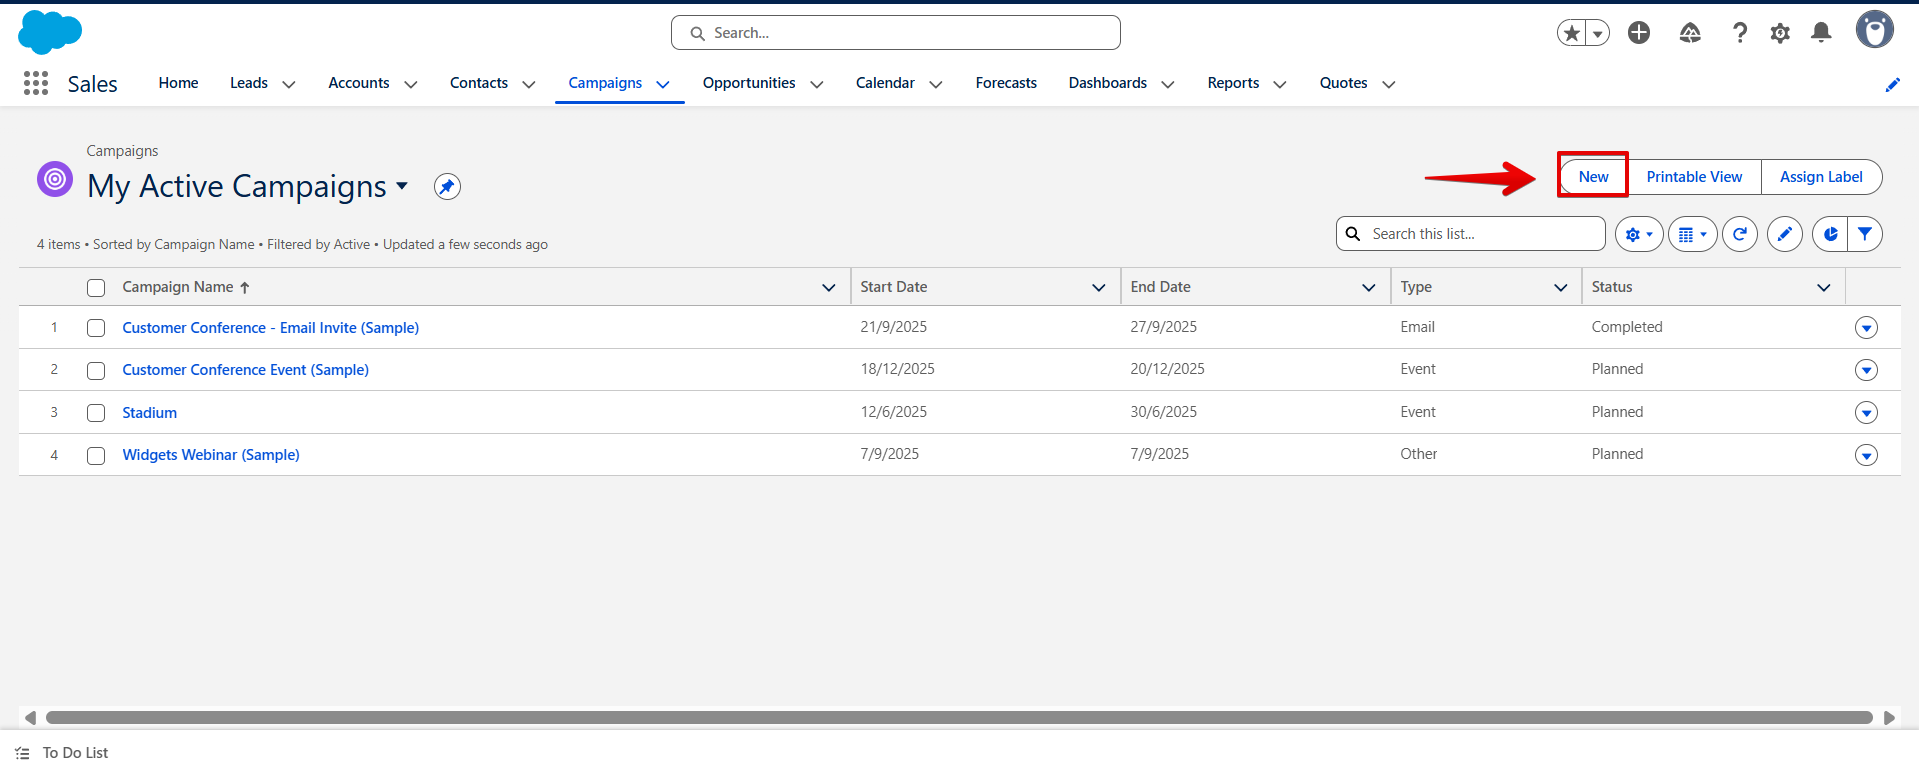1919x767 pixels.
Task: Click the purple Campaigns target icon
Action: coord(55,179)
